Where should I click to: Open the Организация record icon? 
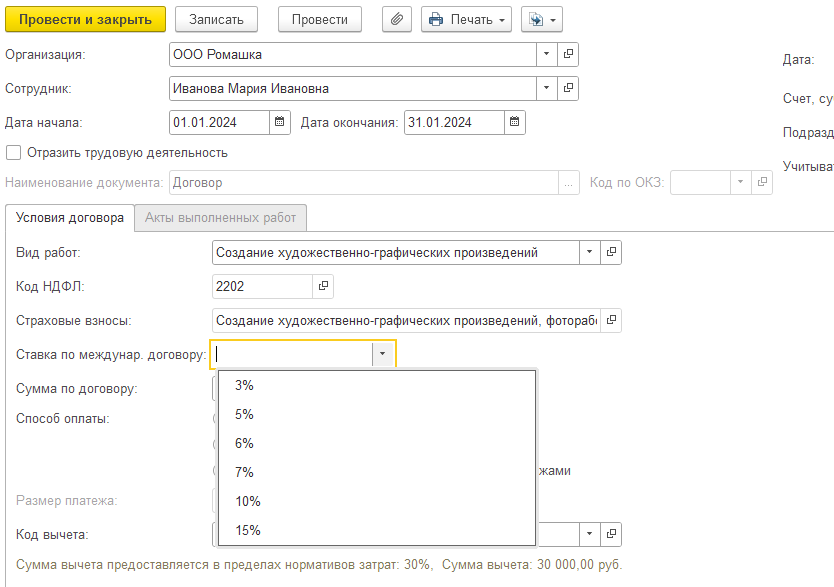(568, 54)
